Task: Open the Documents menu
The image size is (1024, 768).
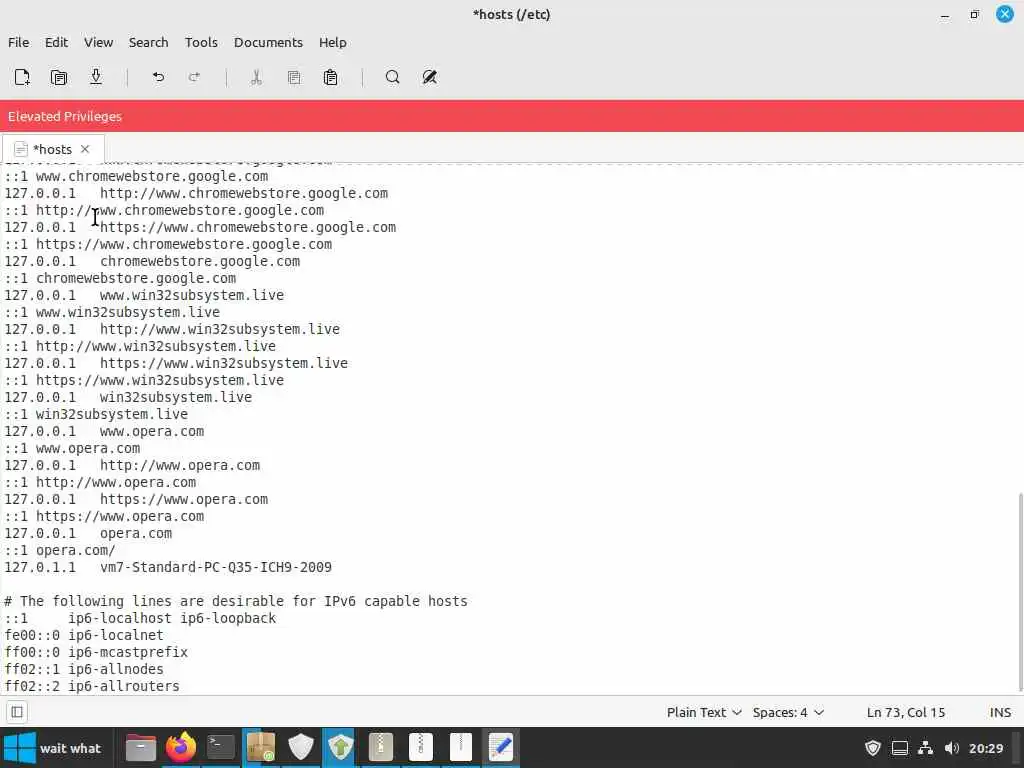Action: (268, 42)
